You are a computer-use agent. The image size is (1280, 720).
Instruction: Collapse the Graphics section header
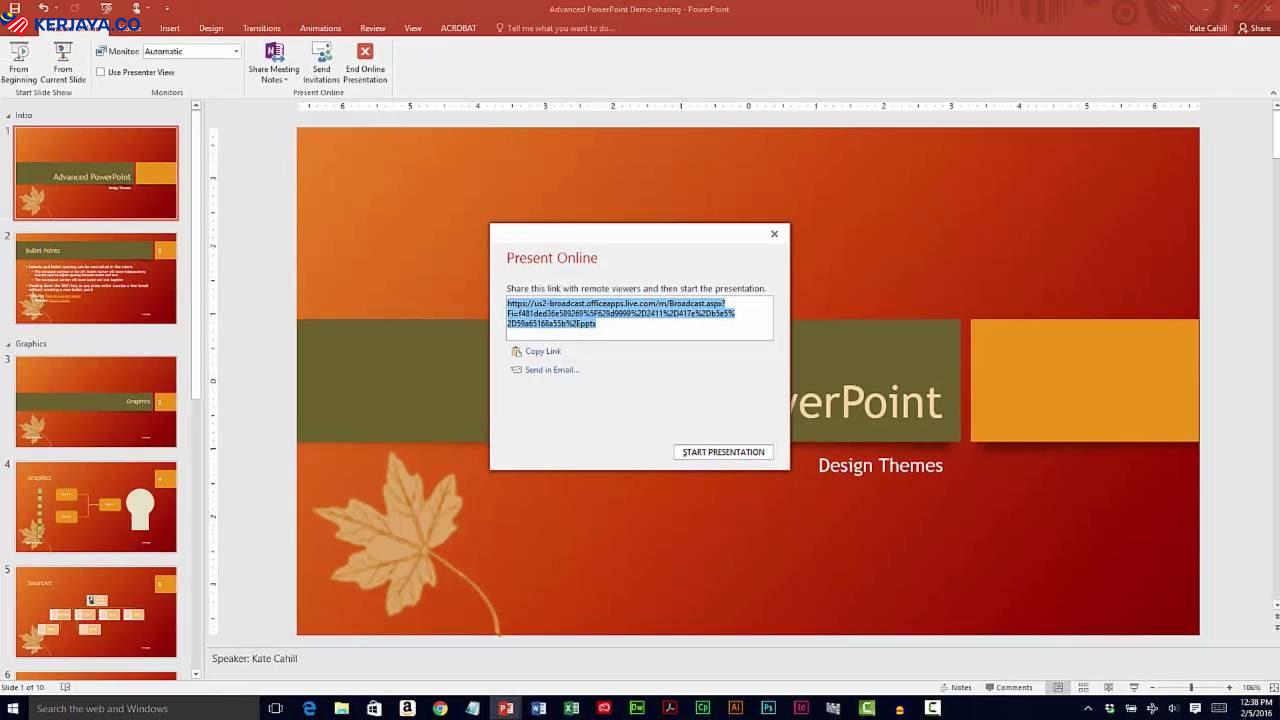[x=9, y=343]
